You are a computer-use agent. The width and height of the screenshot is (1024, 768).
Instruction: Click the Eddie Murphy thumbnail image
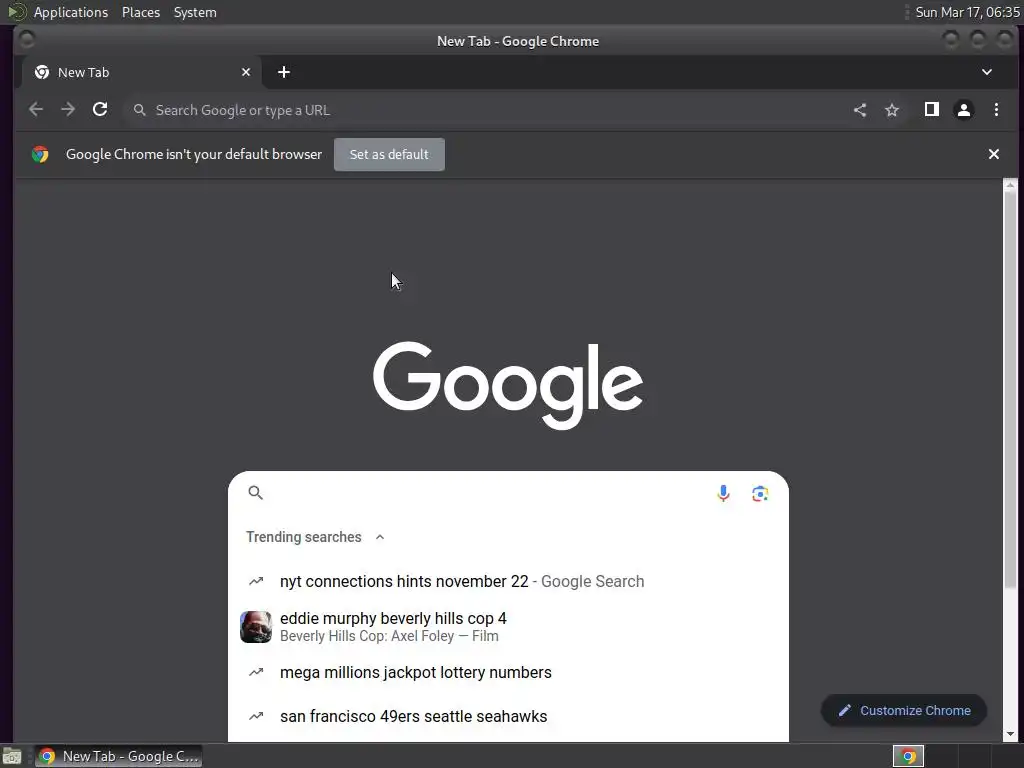pos(256,627)
